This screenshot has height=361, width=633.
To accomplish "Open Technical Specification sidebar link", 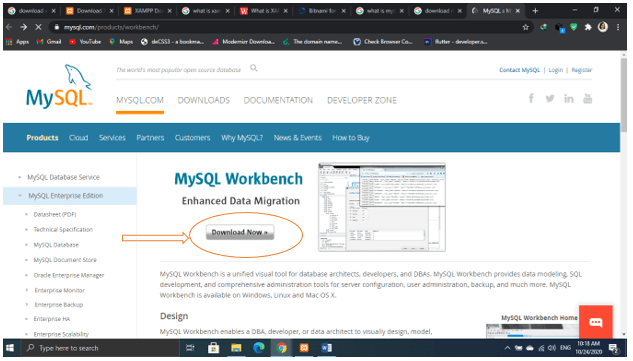I will 63,230.
